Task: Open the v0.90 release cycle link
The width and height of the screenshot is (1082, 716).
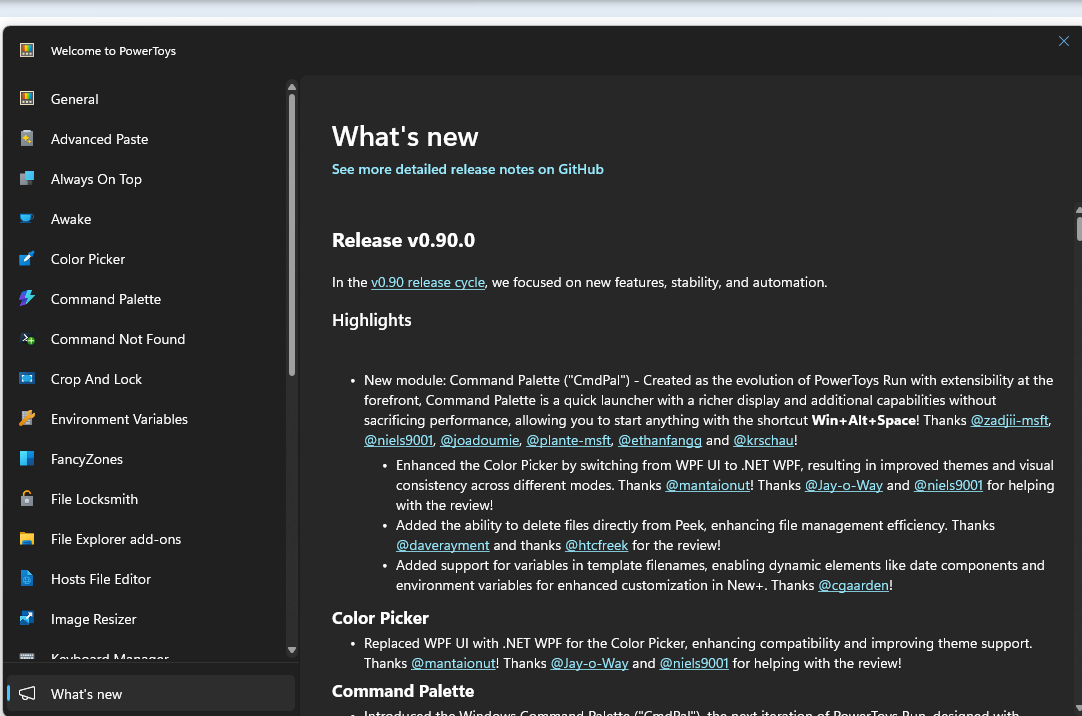Action: coord(428,282)
